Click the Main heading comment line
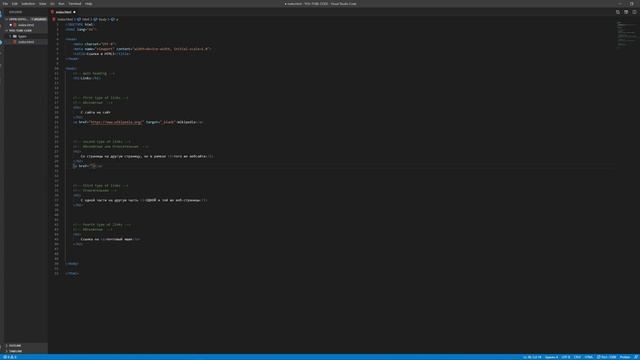 point(94,73)
